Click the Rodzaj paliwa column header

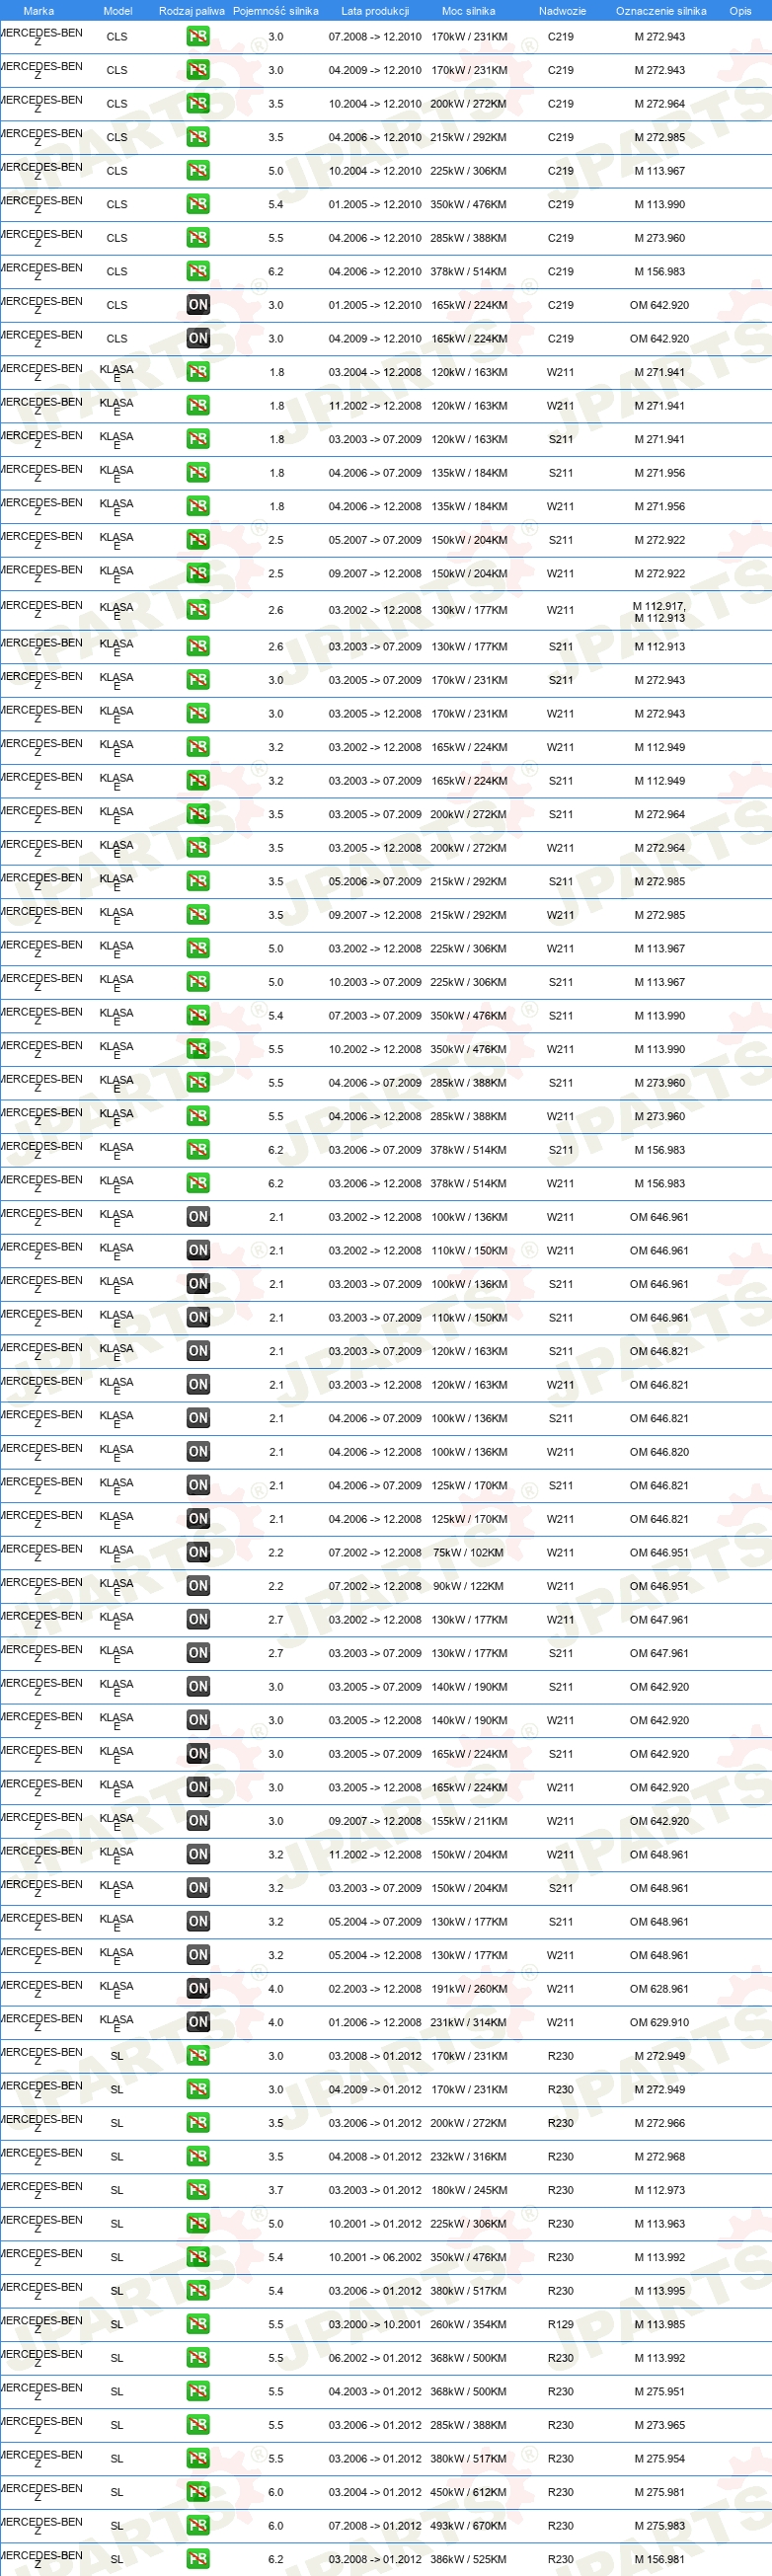coord(192,11)
